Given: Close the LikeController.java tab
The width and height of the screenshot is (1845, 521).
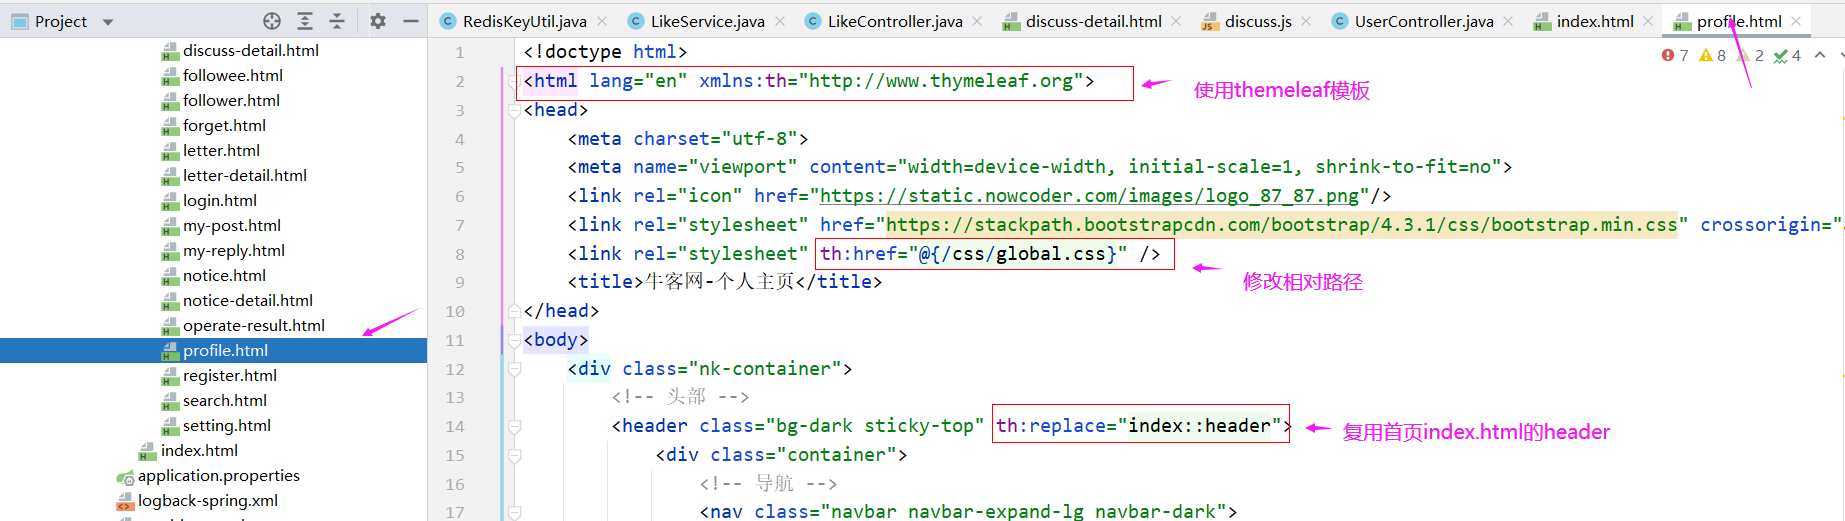Looking at the screenshot, I should tap(977, 21).
